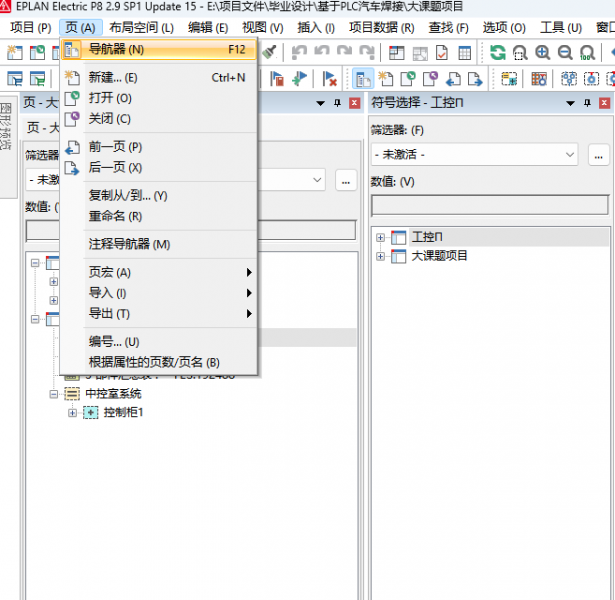Click the yellow dashed box with plus icon
This screenshot has width=615, height=600.
point(509,79)
